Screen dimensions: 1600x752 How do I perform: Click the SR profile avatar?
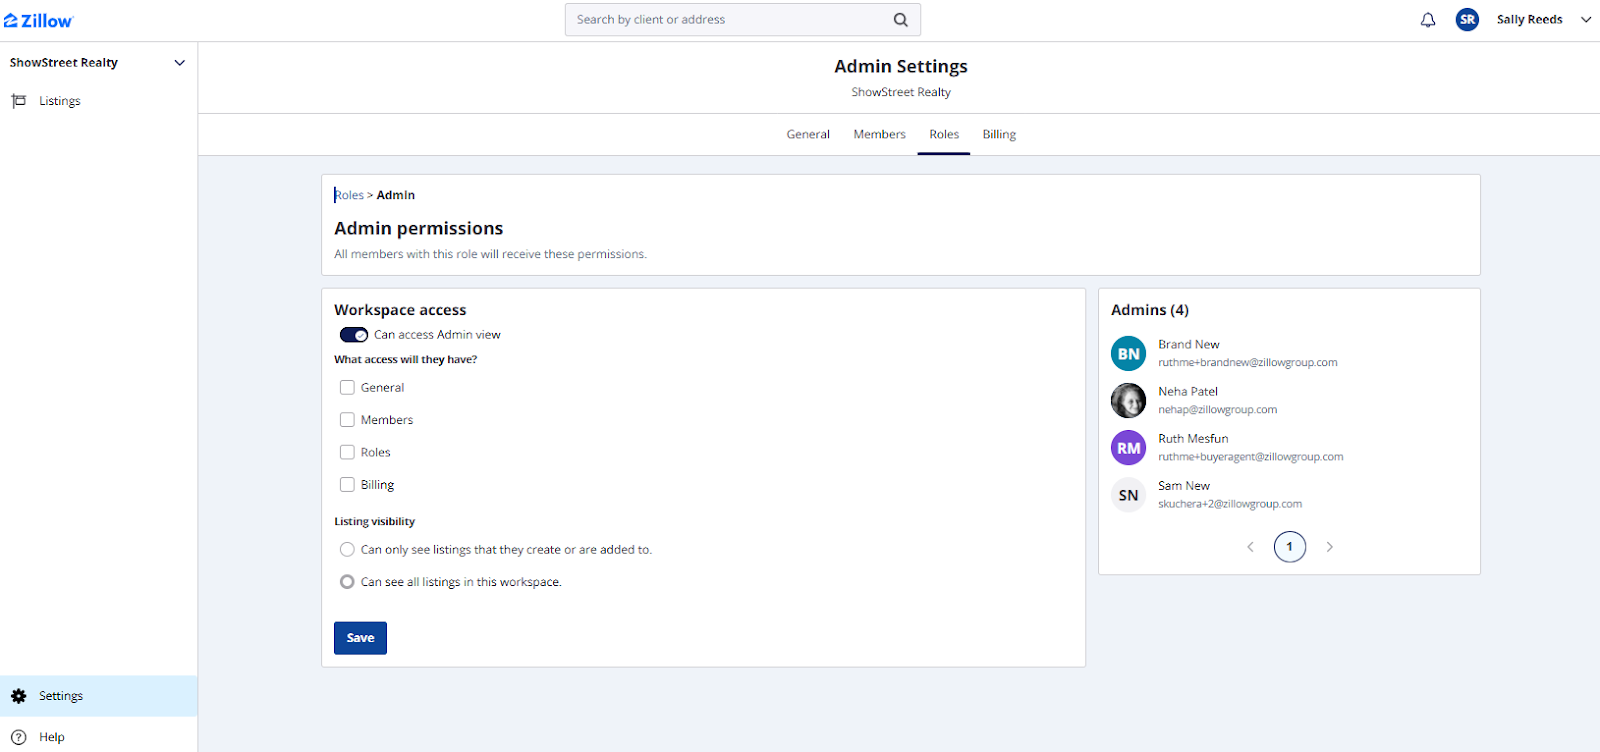click(1467, 20)
